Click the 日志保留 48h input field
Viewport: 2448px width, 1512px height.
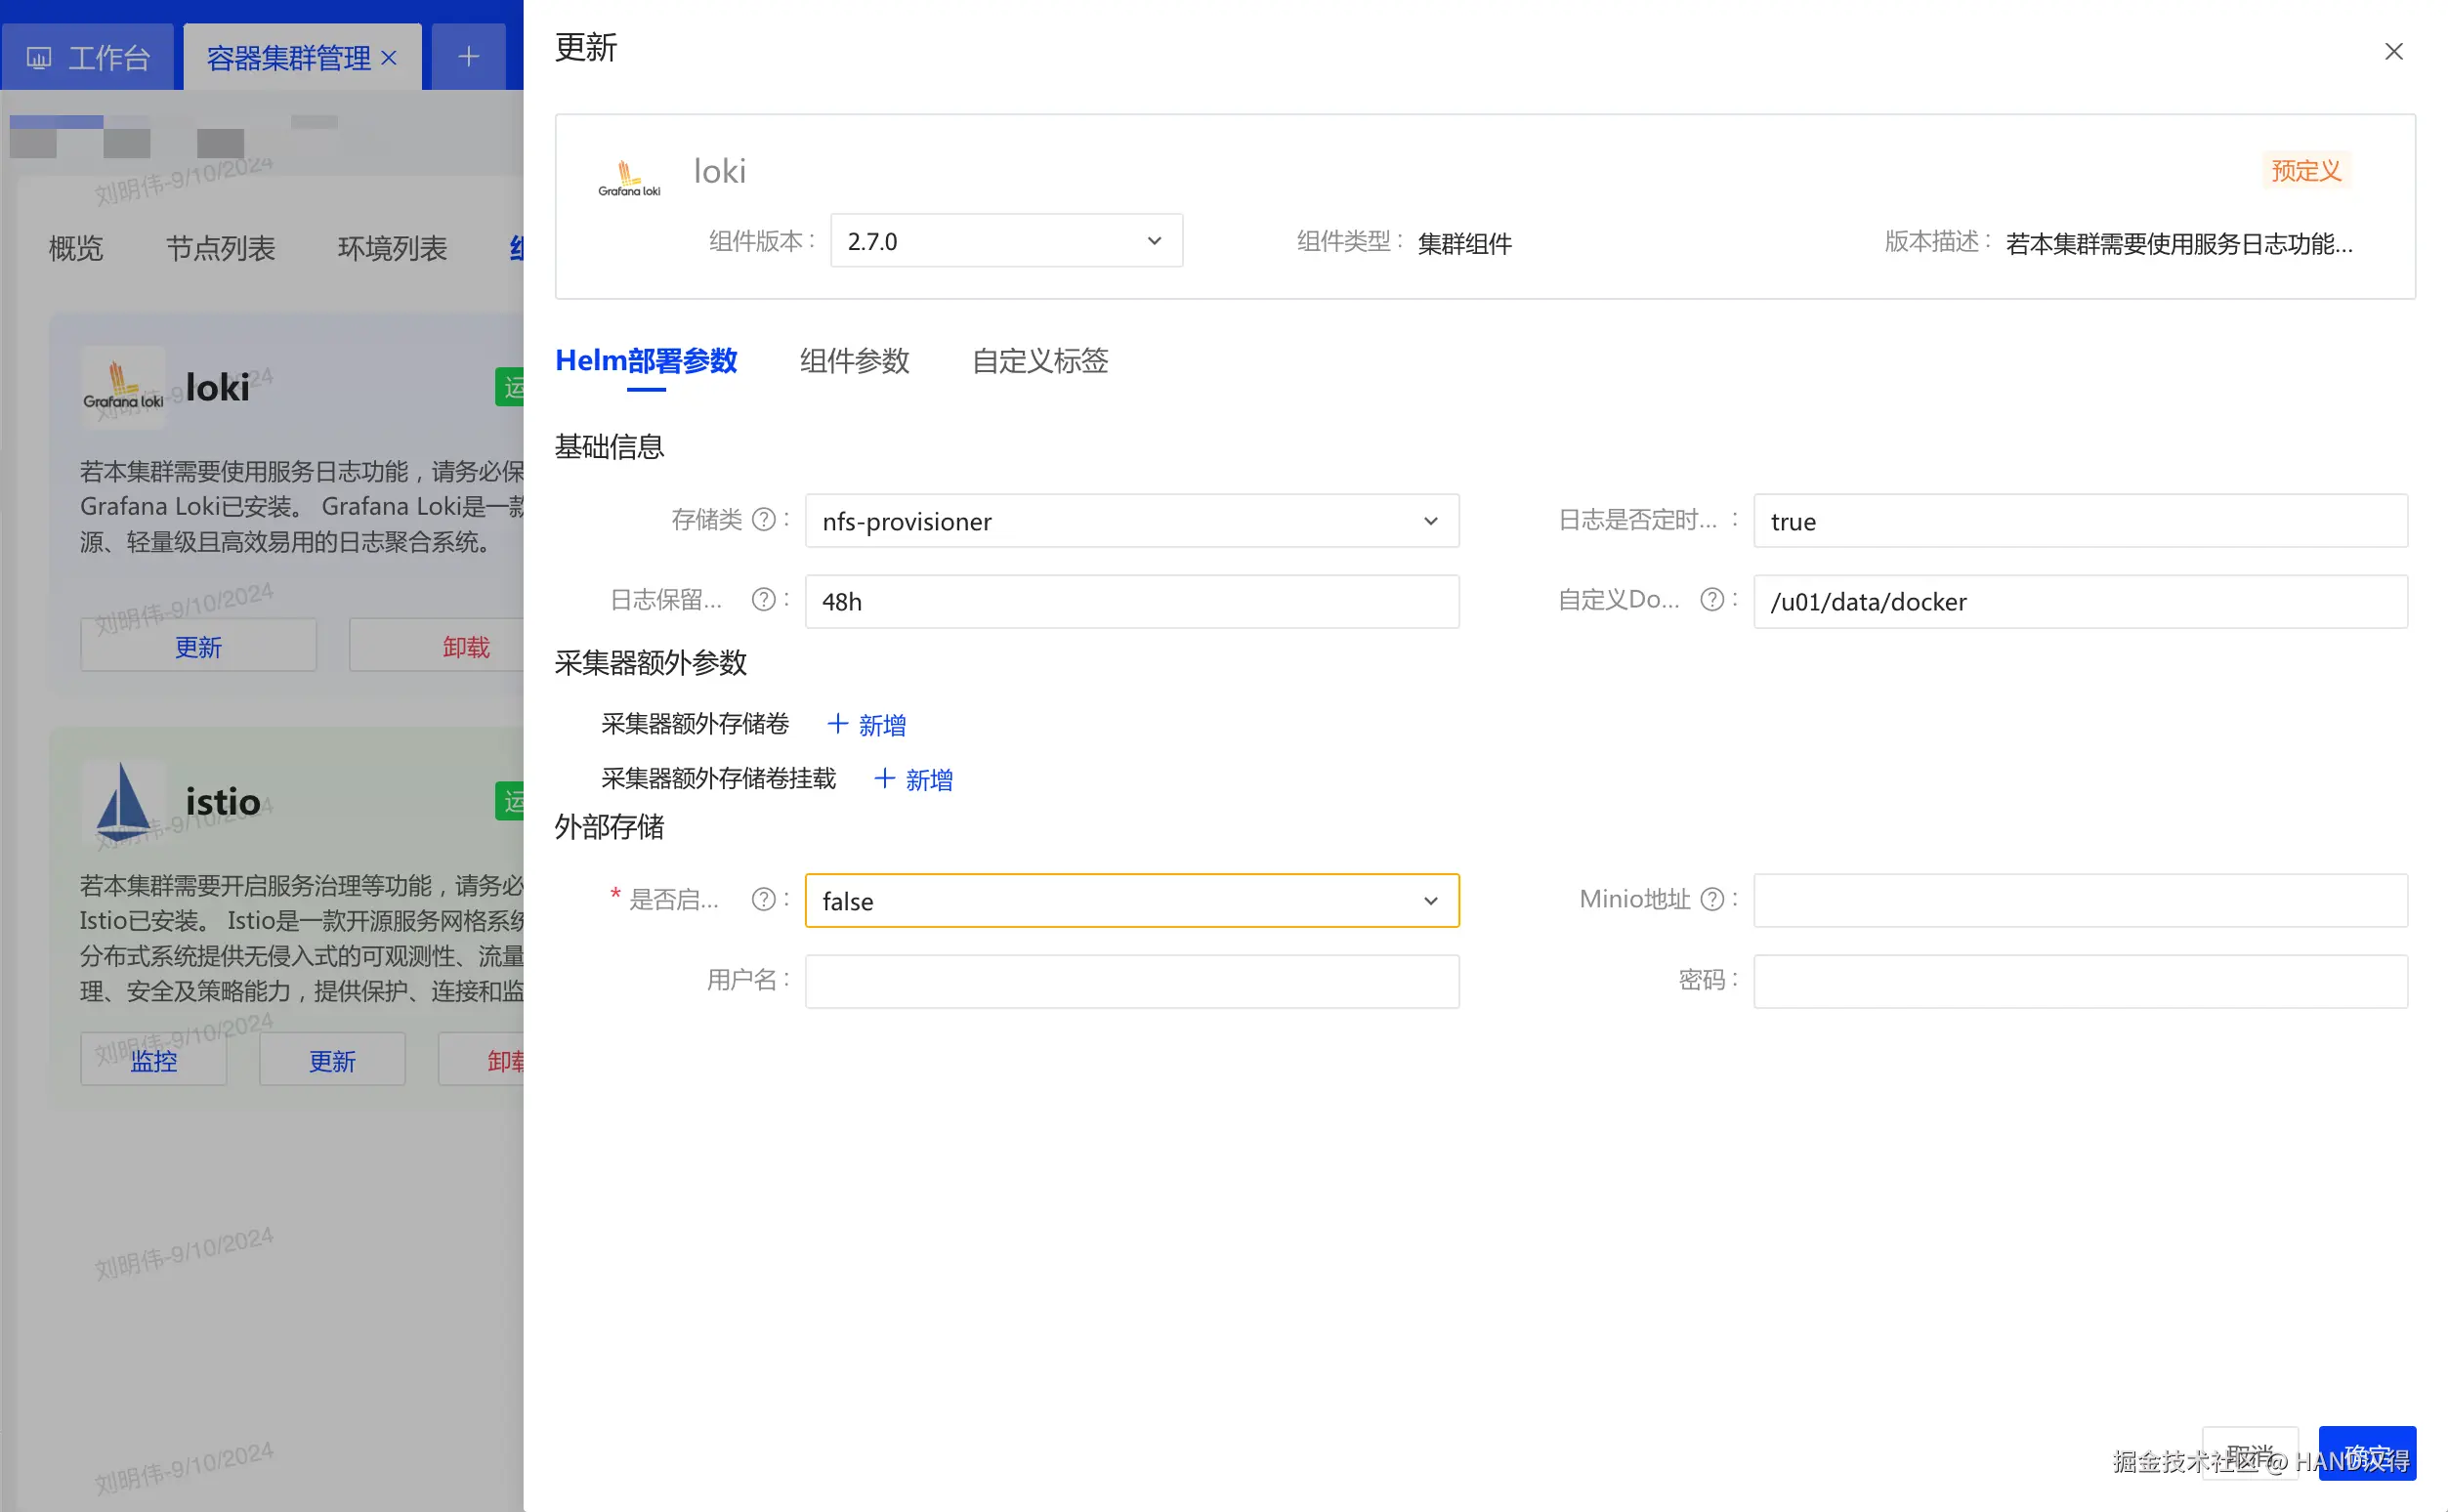pyautogui.click(x=1131, y=601)
